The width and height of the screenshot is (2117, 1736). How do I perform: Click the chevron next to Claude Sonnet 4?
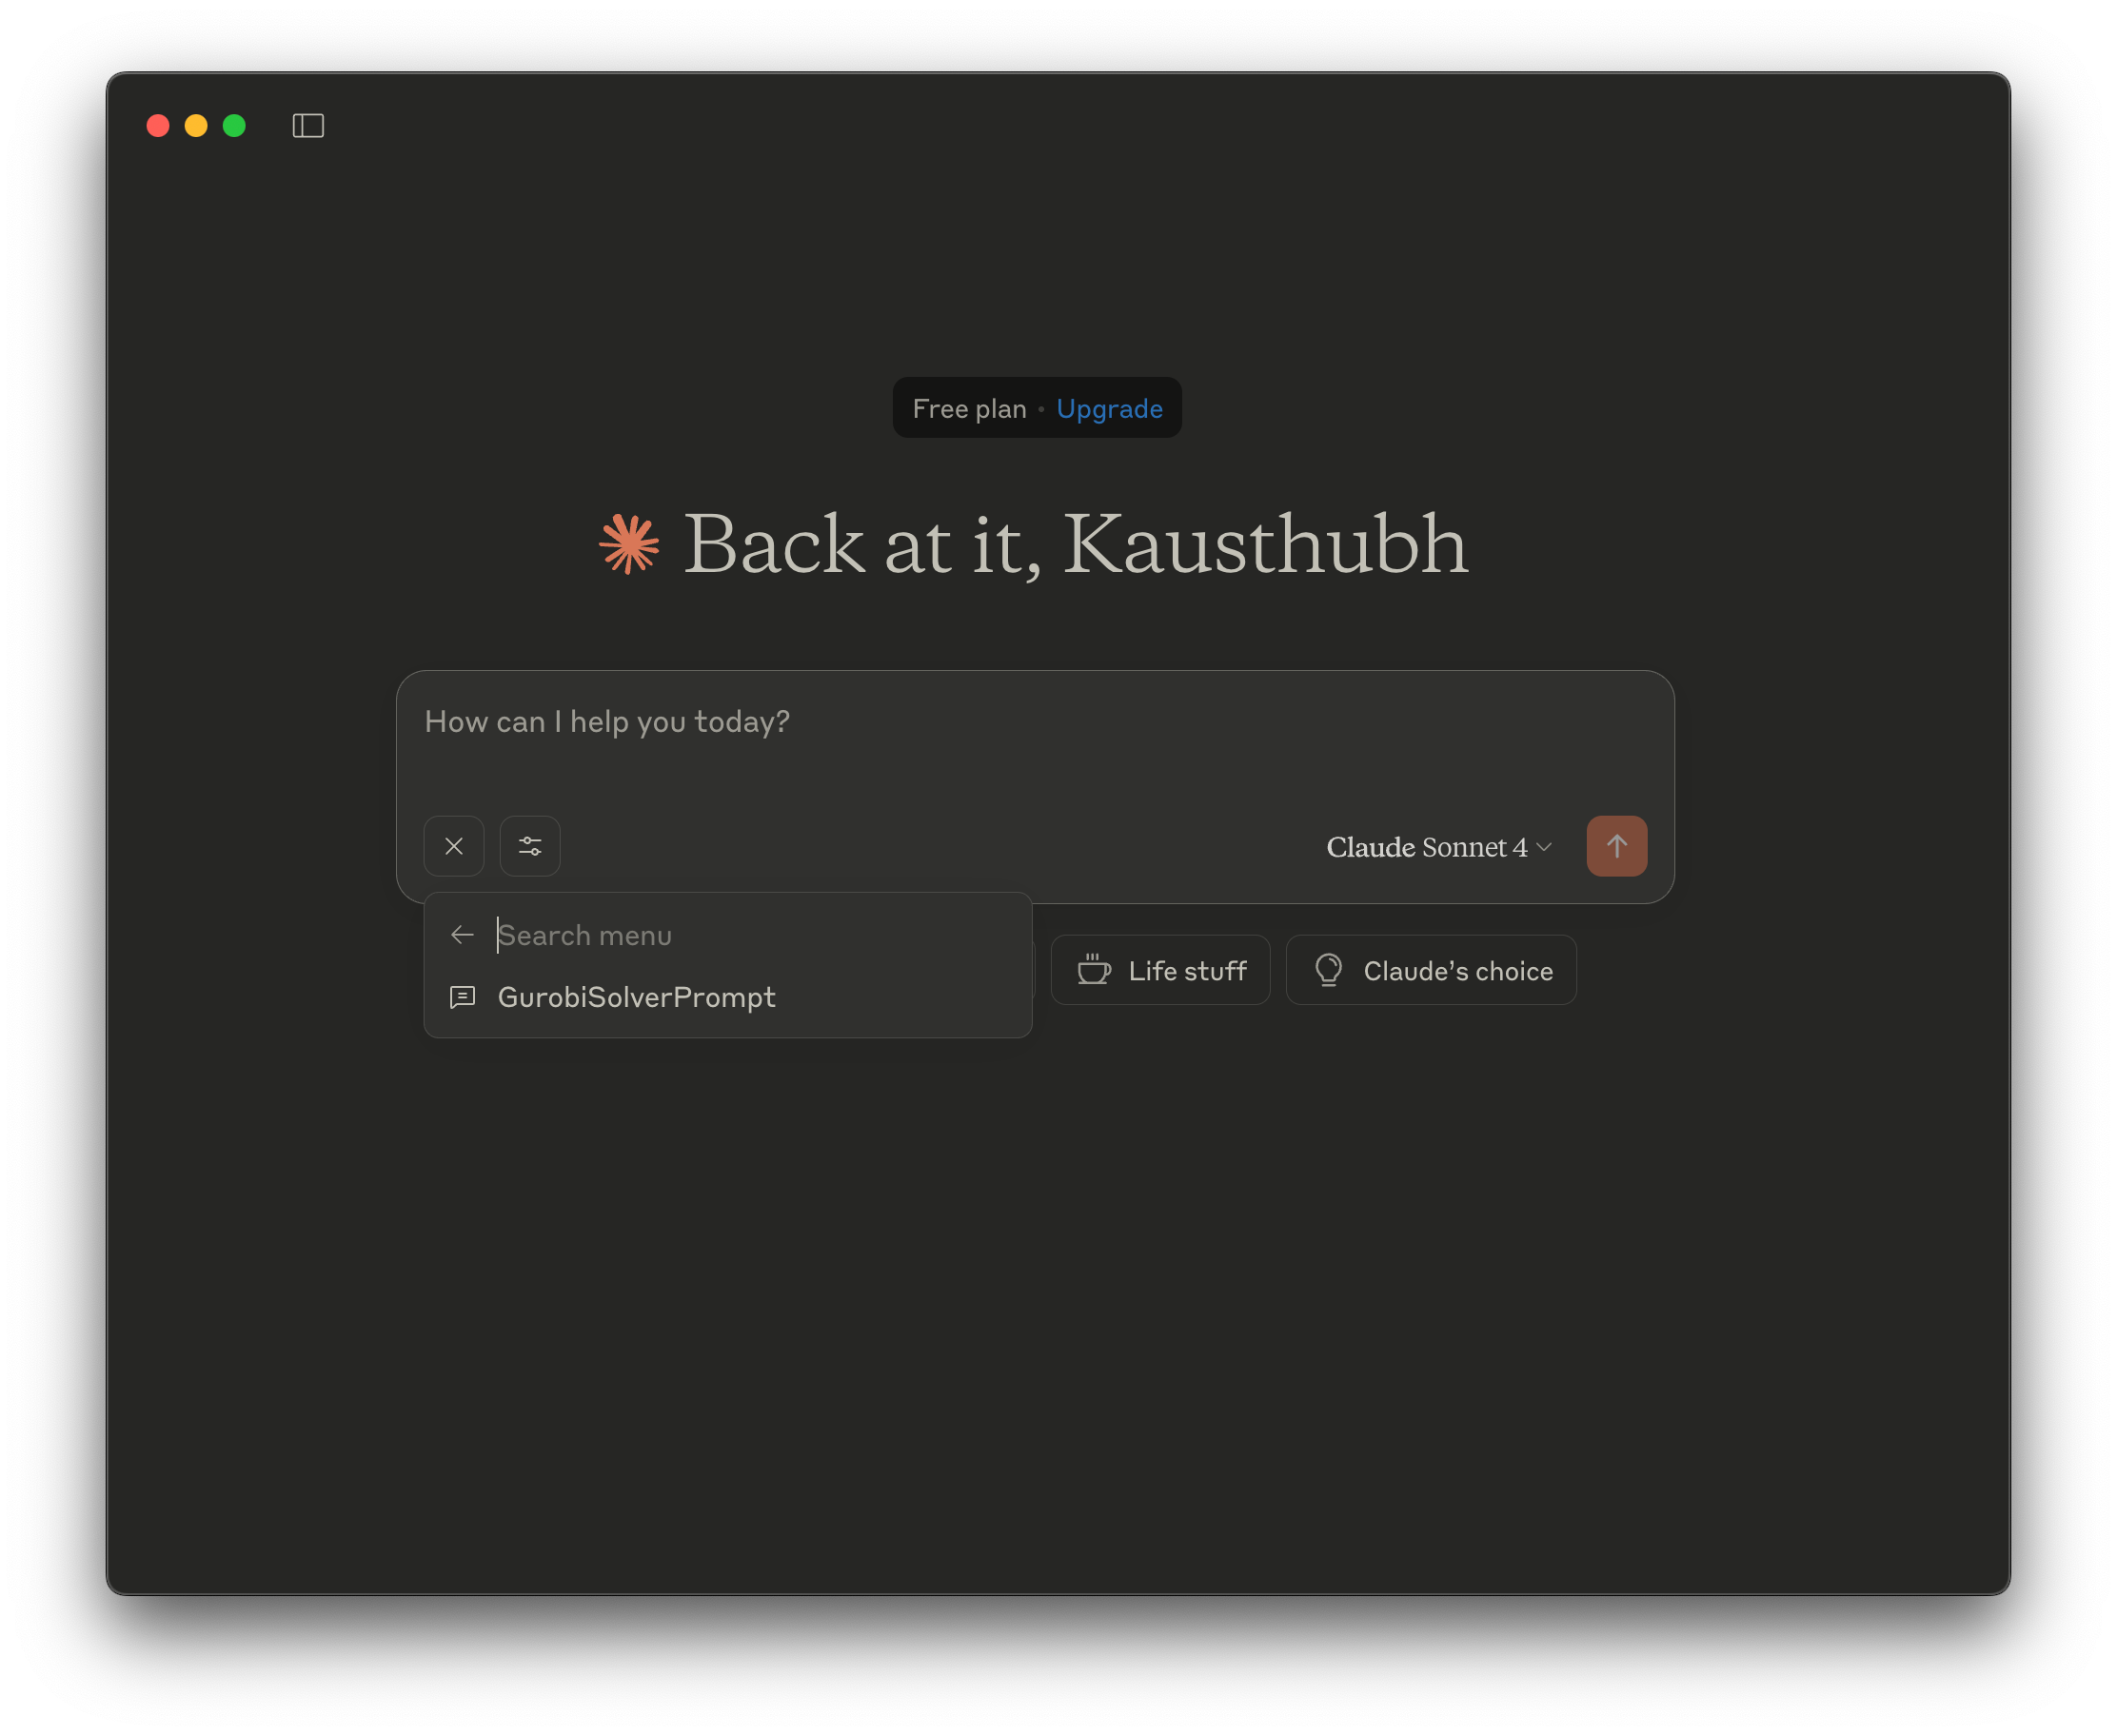click(1544, 847)
